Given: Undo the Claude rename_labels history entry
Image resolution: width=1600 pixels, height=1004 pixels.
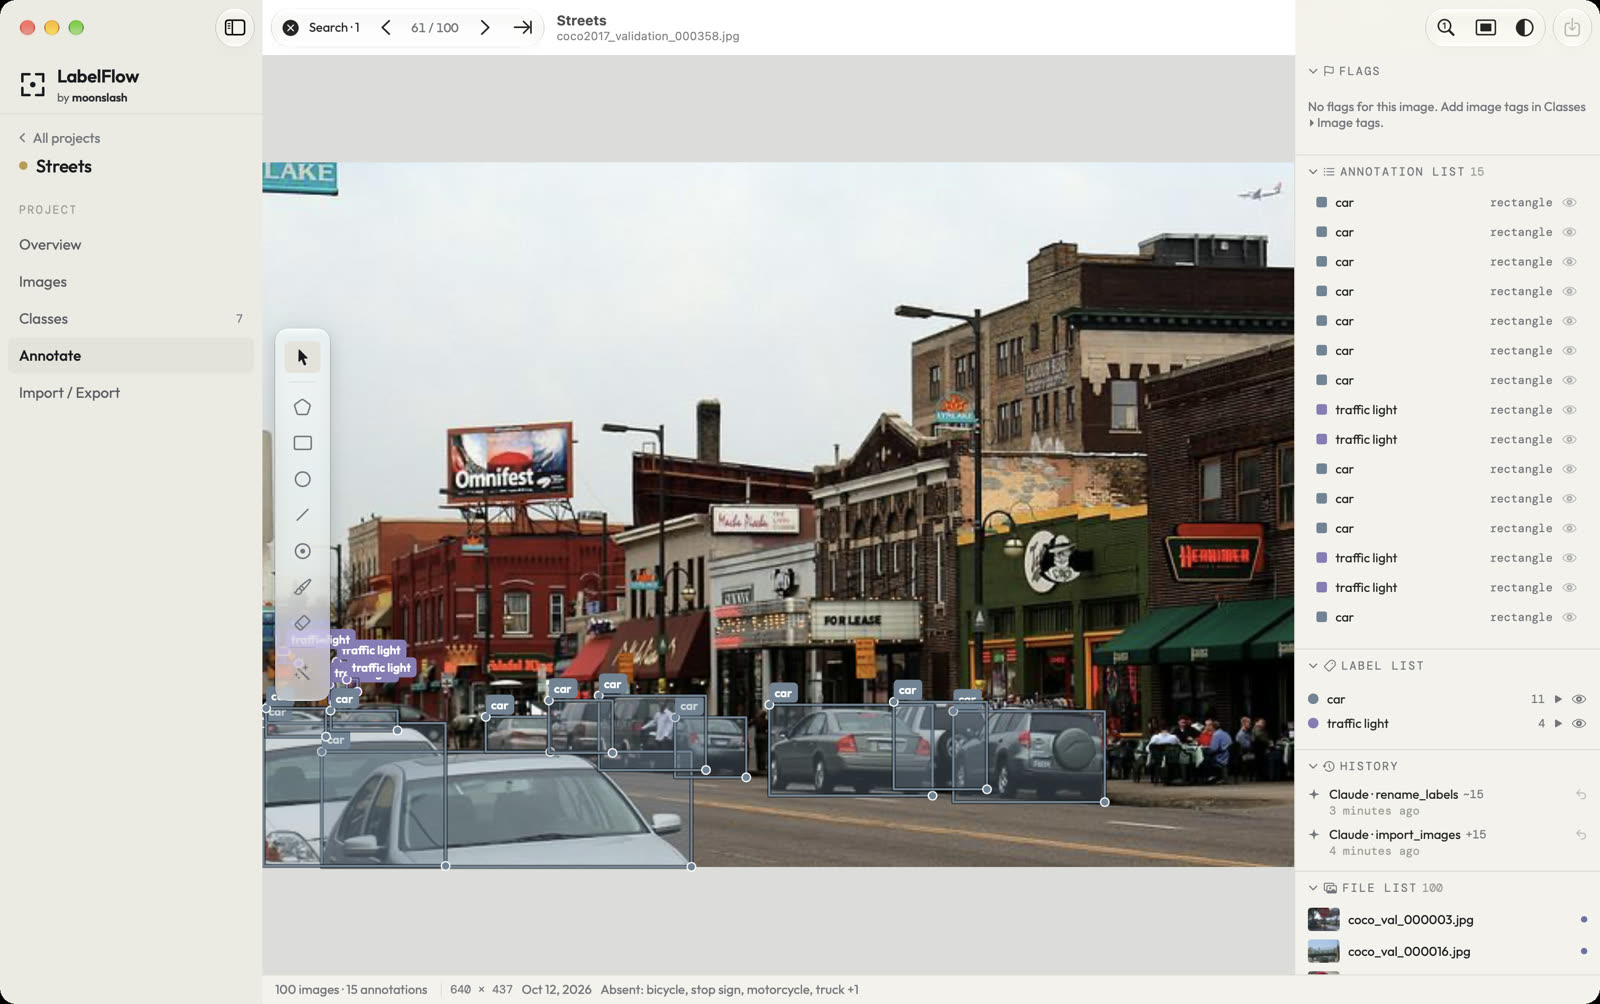Looking at the screenshot, I should [x=1581, y=794].
